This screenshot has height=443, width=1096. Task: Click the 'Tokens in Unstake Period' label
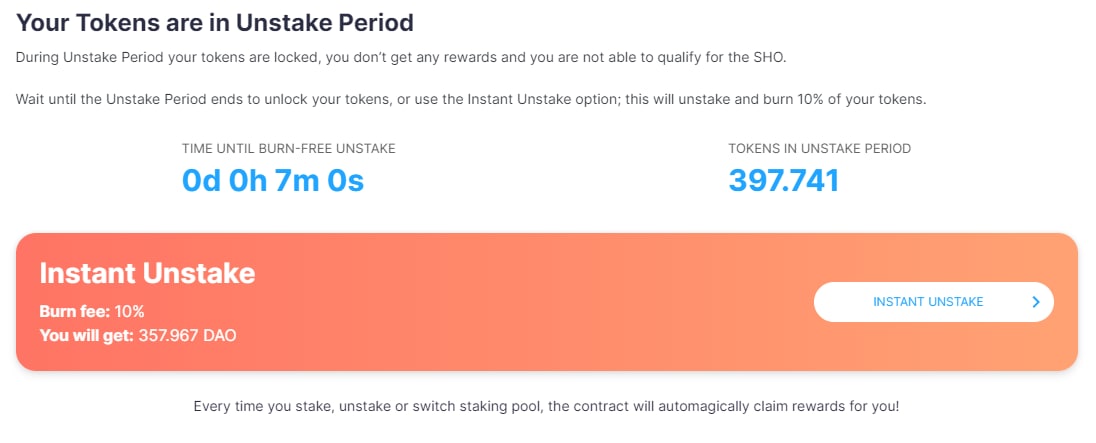819,149
